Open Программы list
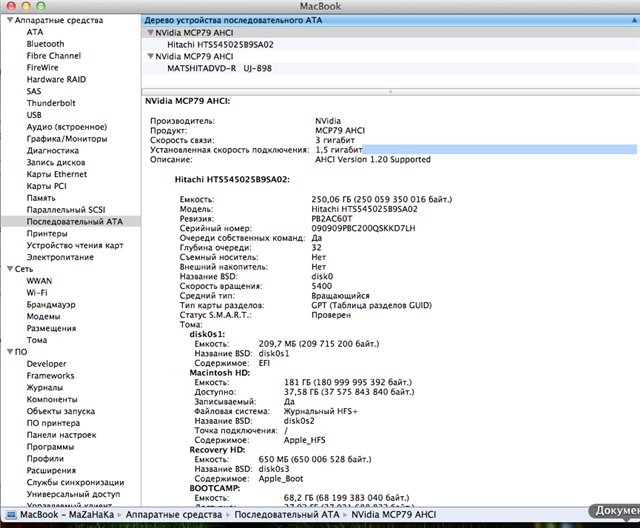 point(50,446)
